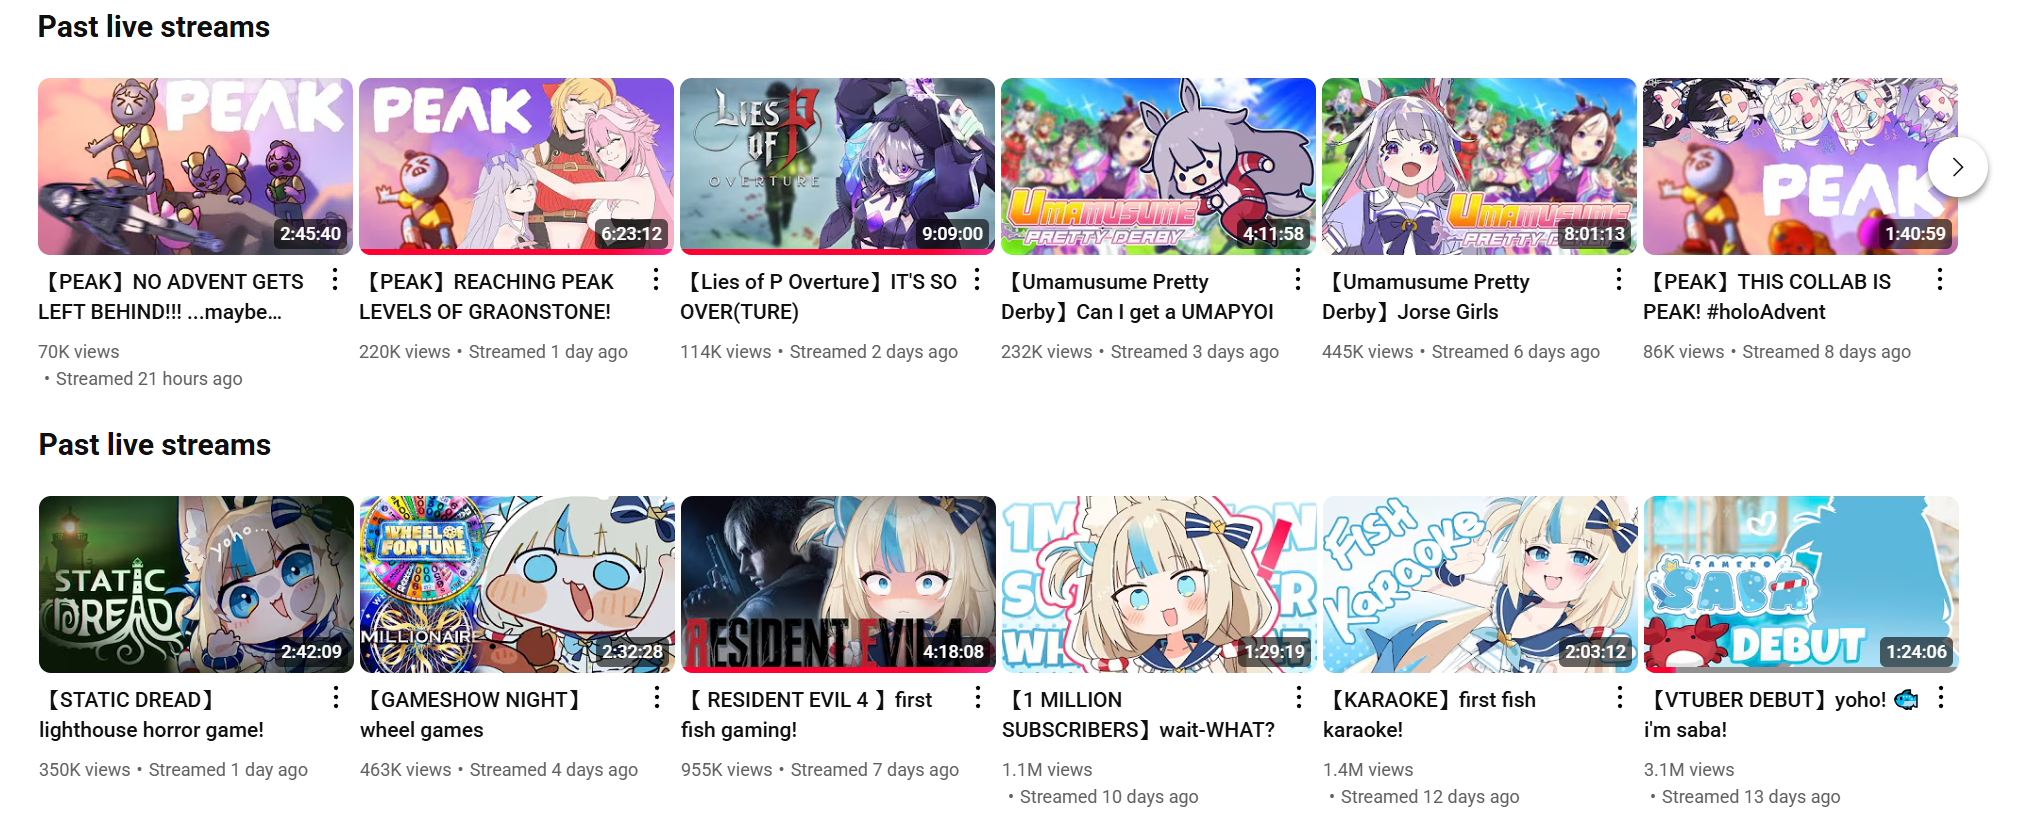Click 'LEVELS OF GRAONSTONE!' video title
Viewport: 2020px width, 816px height.
coord(485,312)
